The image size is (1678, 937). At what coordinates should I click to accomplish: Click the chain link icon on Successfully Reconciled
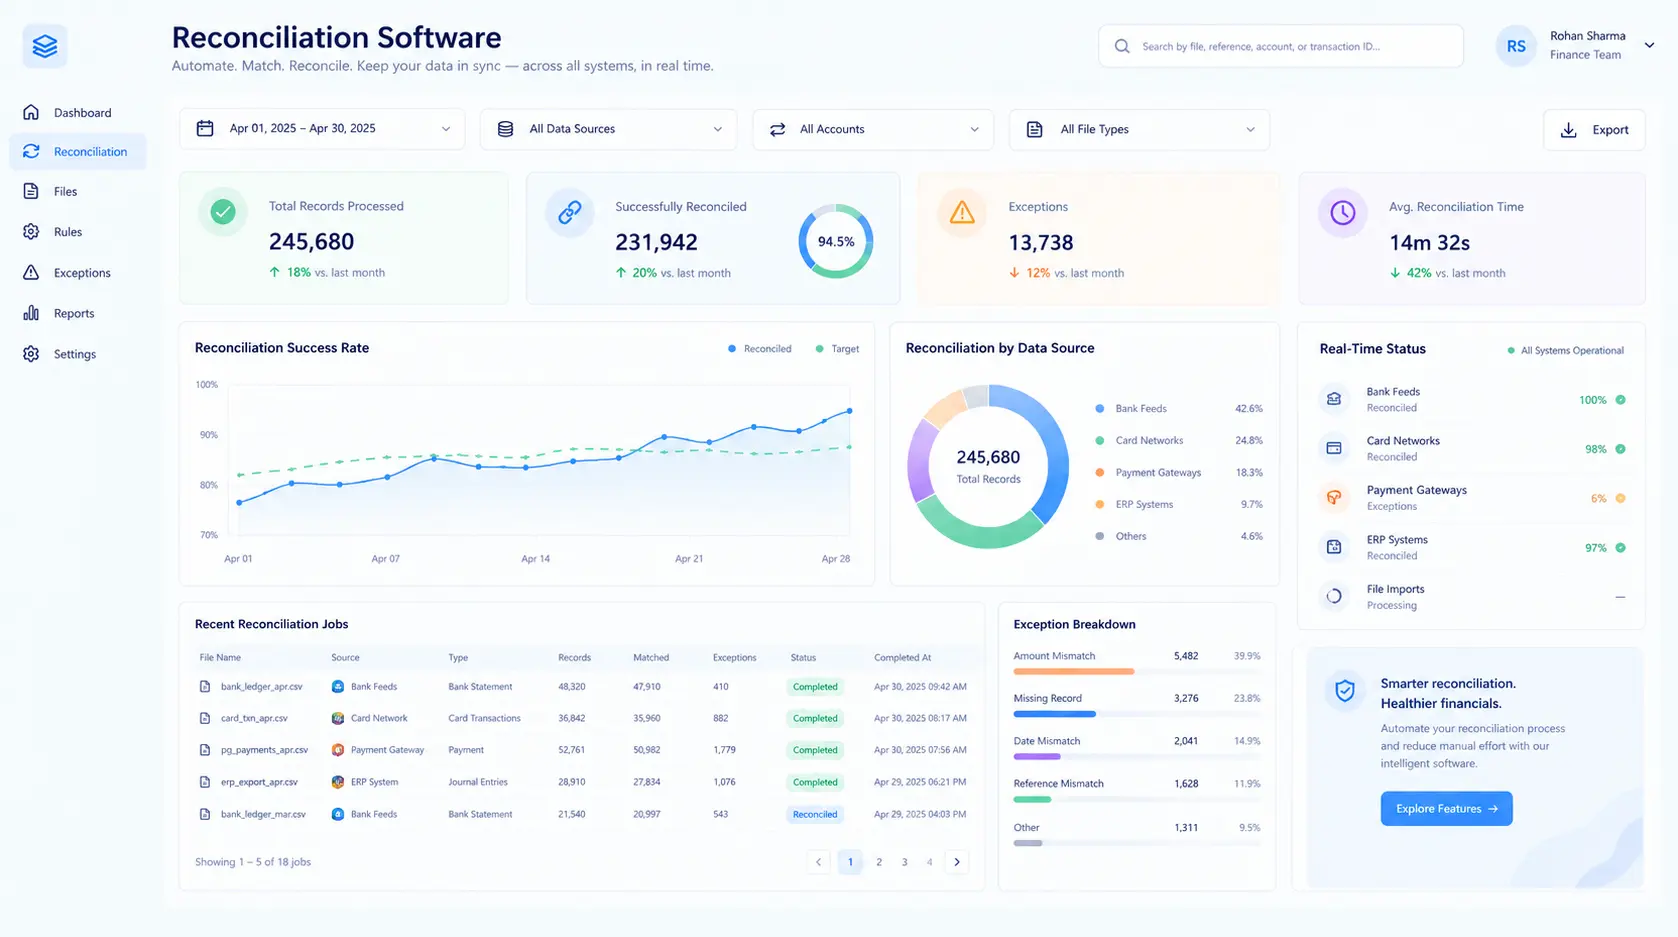(570, 212)
